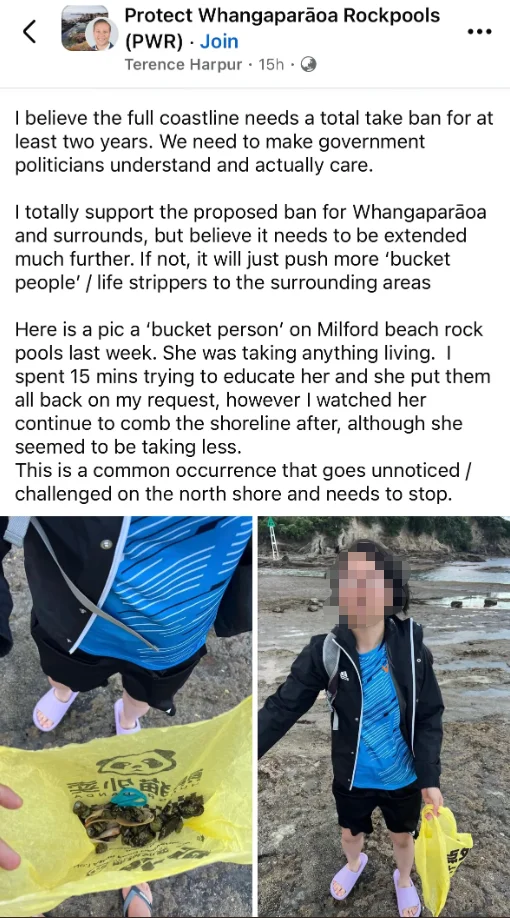Open Protect Whangaparāoa Rockpools group title
The image size is (510, 918).
(x=282, y=16)
